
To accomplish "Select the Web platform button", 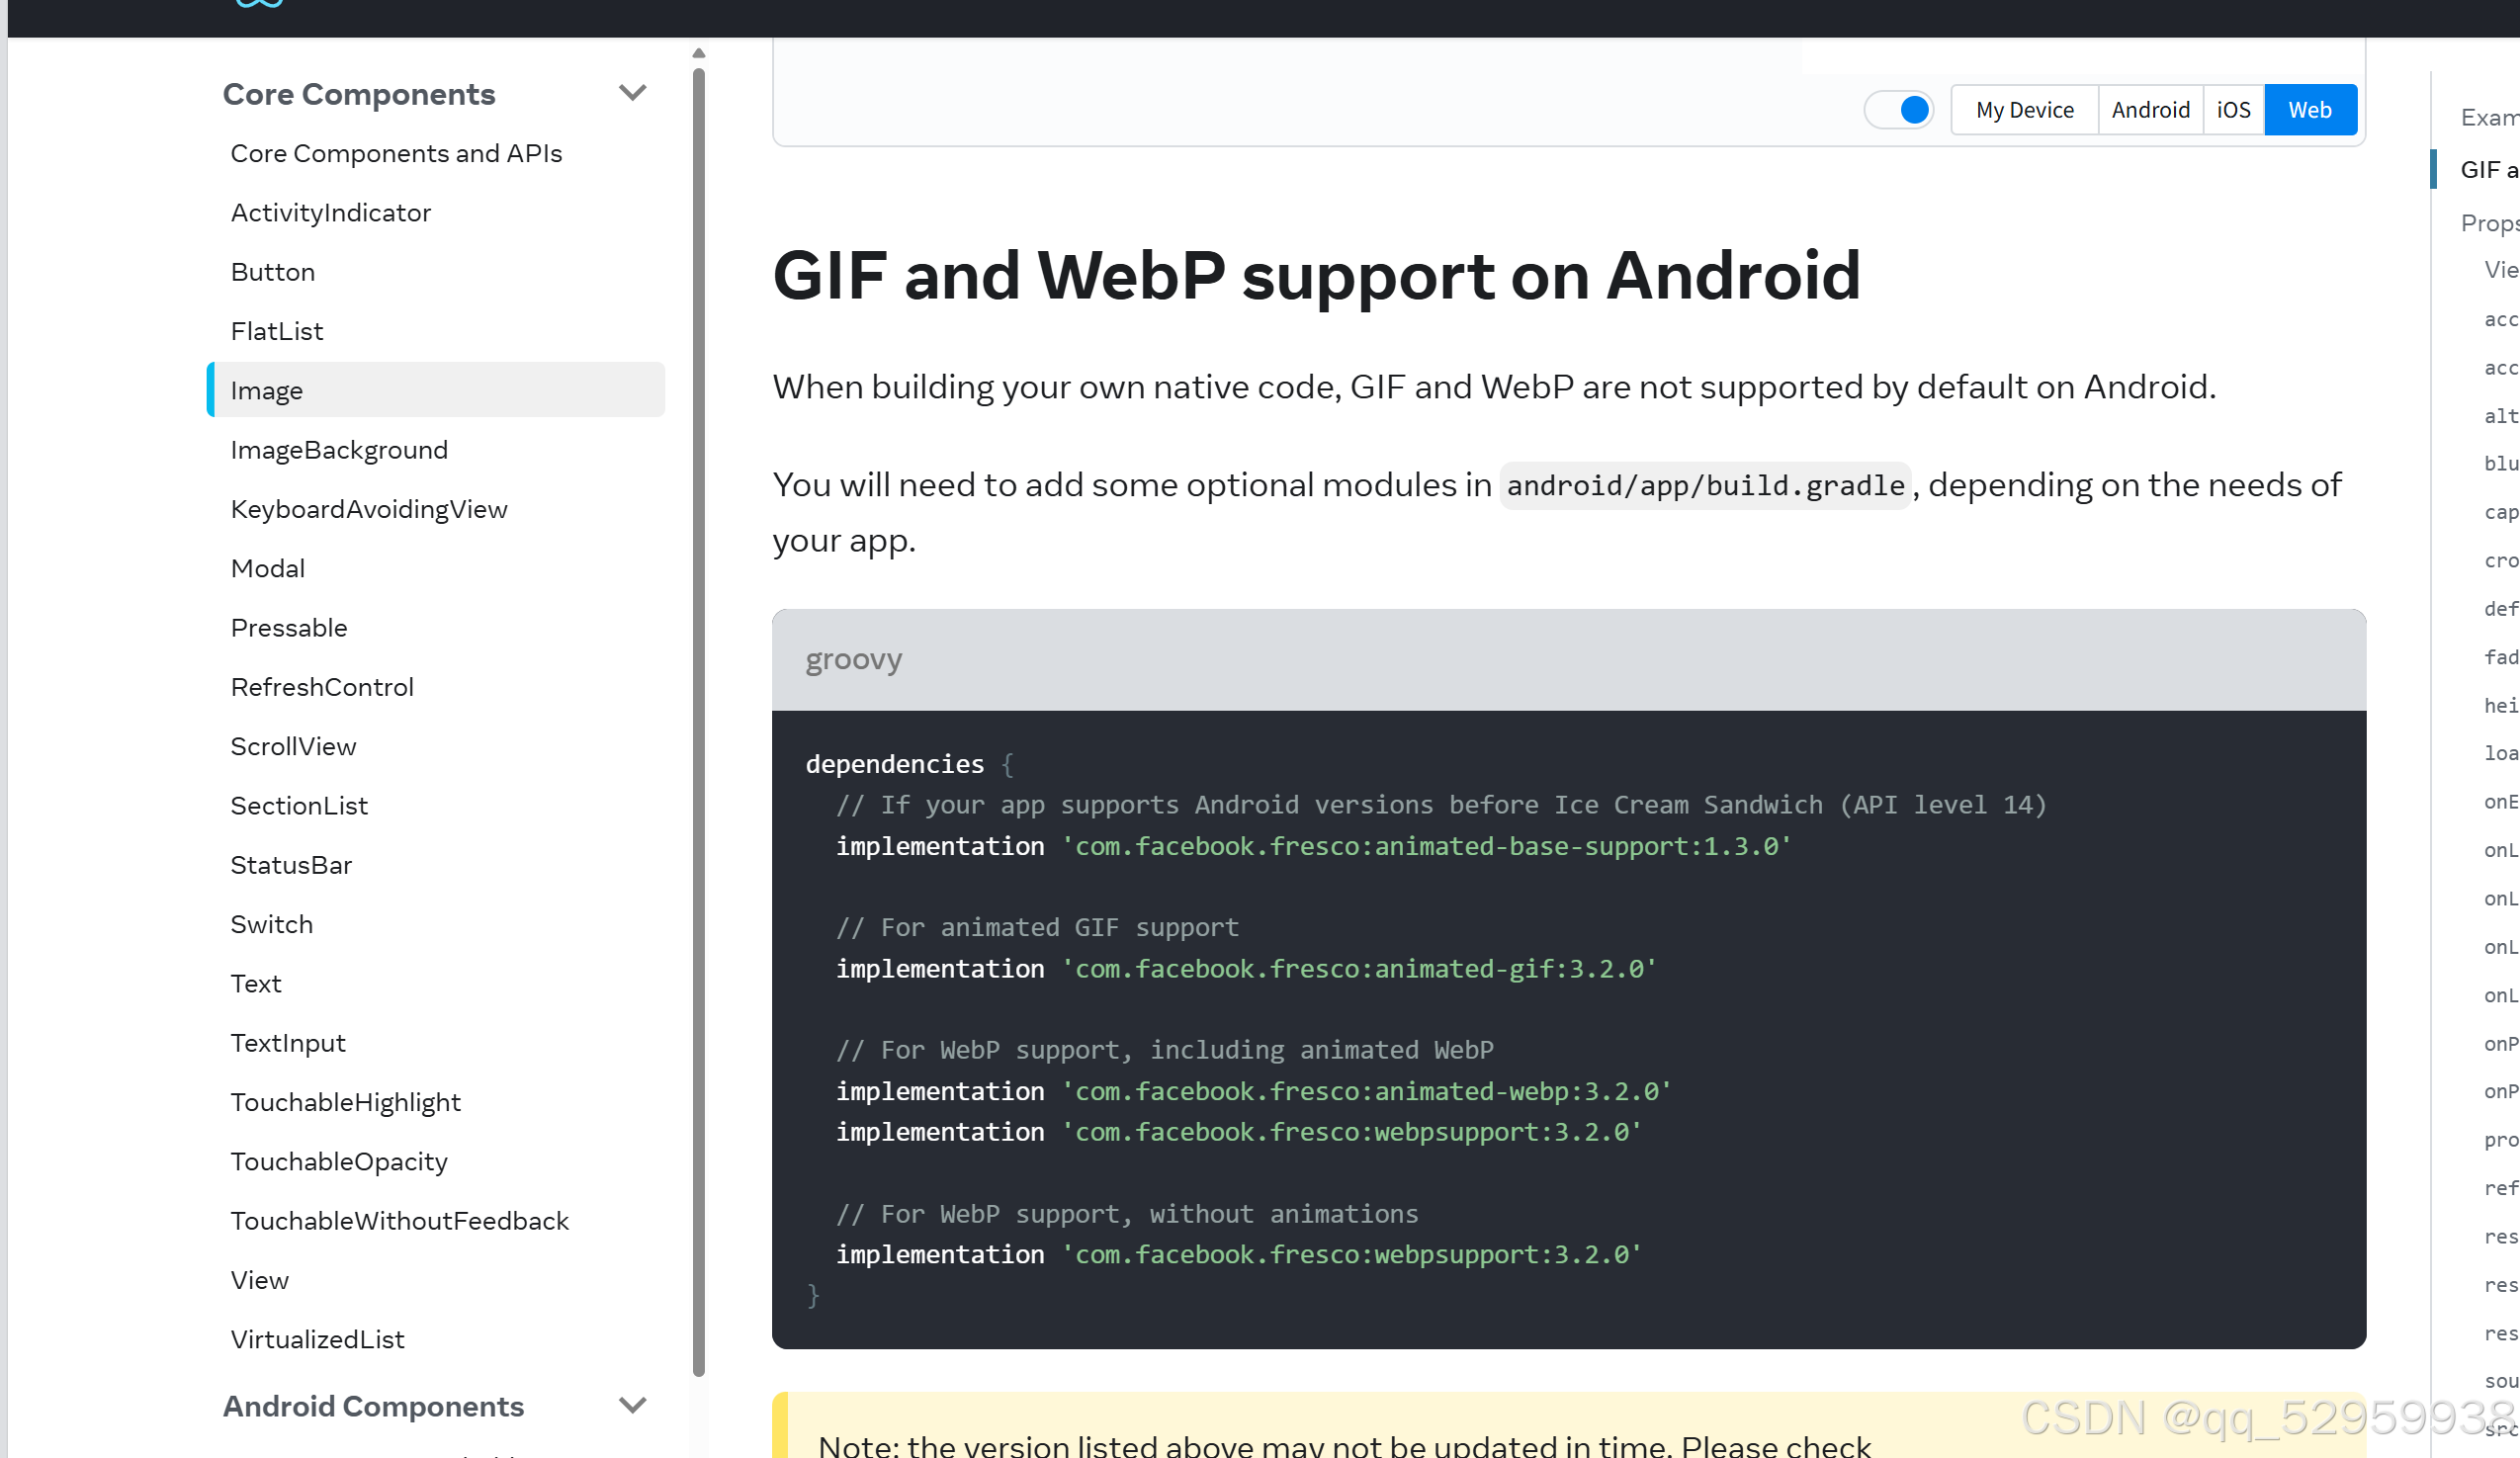I will click(2309, 110).
